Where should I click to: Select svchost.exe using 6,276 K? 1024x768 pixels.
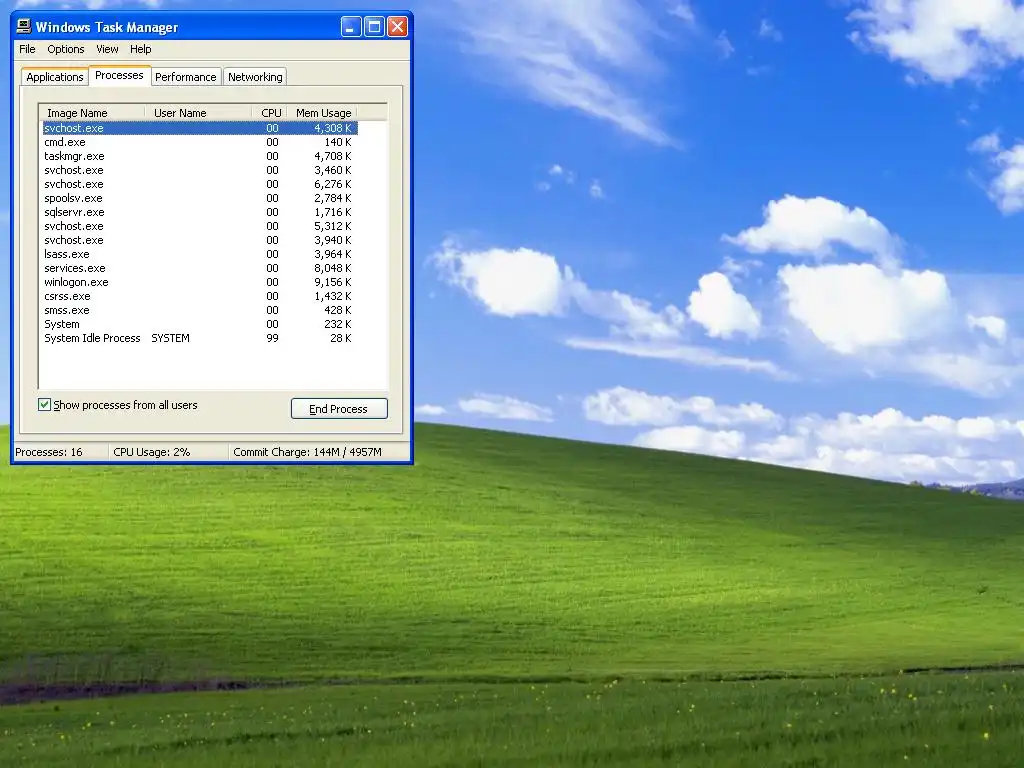(x=200, y=184)
